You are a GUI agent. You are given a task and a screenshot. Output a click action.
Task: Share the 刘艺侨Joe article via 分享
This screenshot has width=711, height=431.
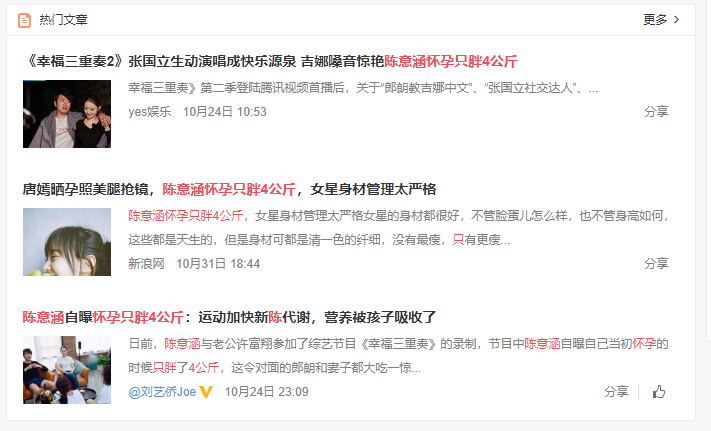click(x=616, y=392)
